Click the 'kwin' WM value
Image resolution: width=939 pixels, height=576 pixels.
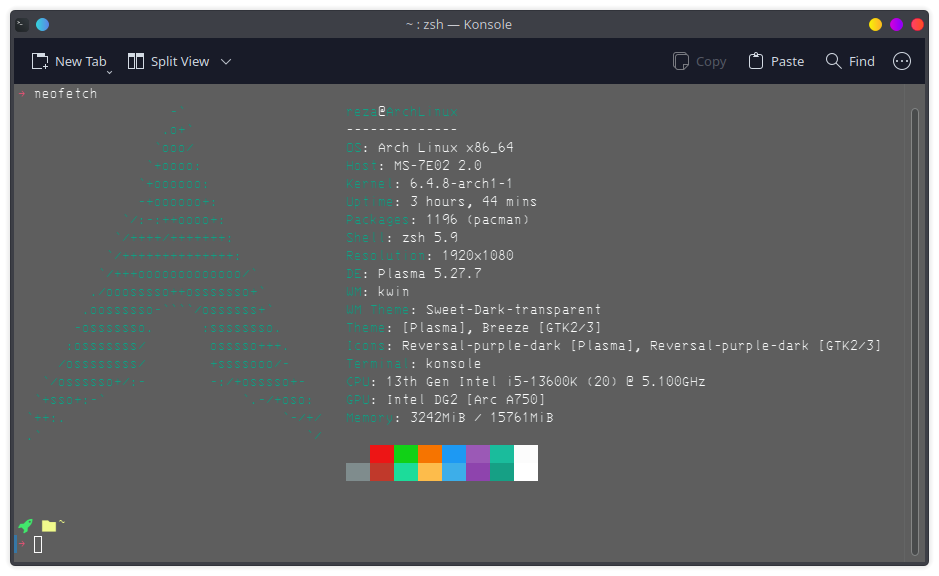click(393, 292)
